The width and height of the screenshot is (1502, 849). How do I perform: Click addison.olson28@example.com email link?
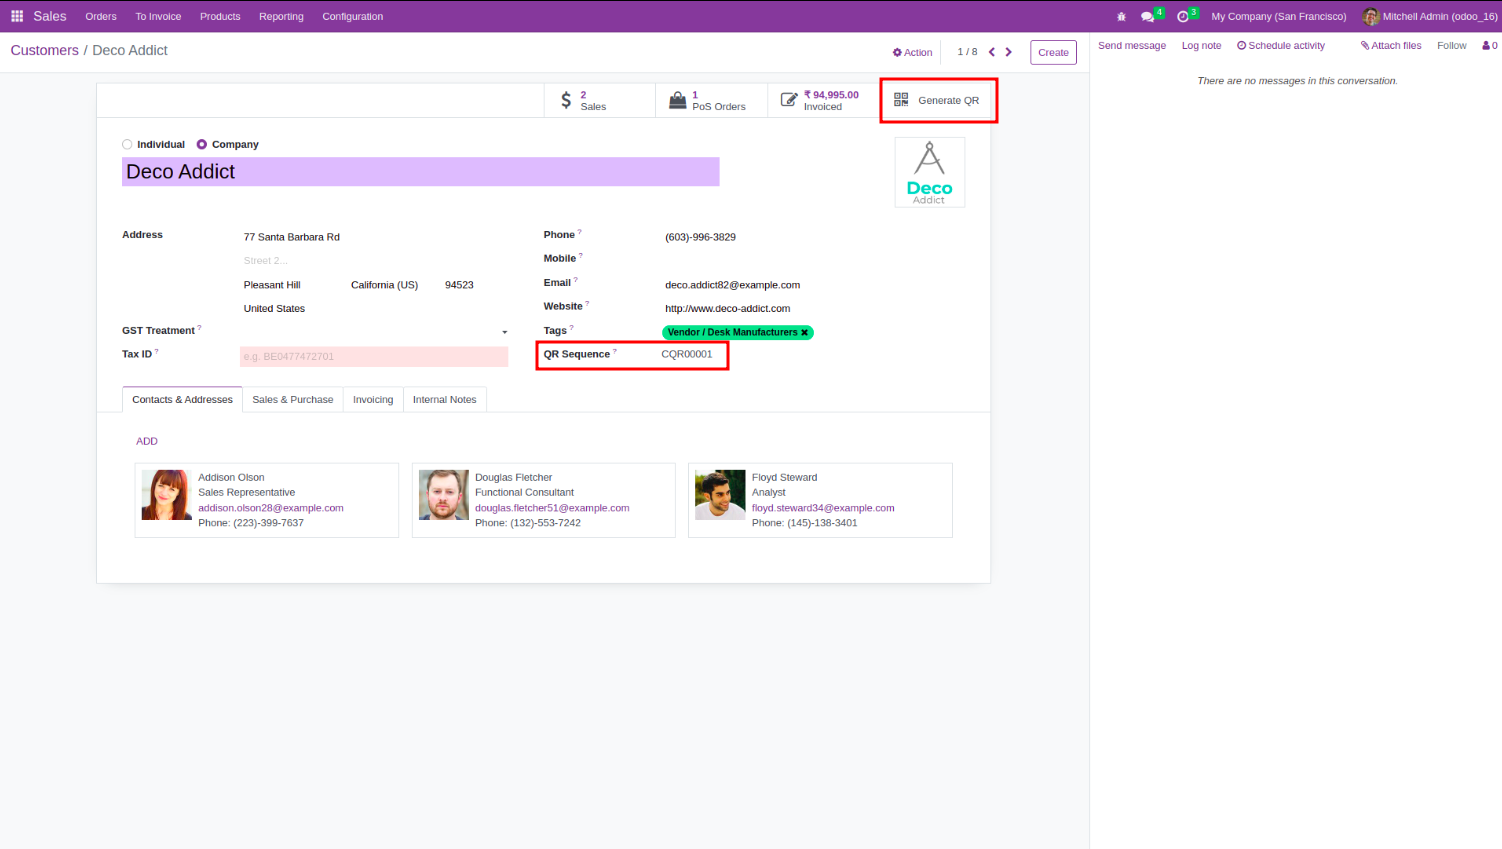[x=271, y=508]
